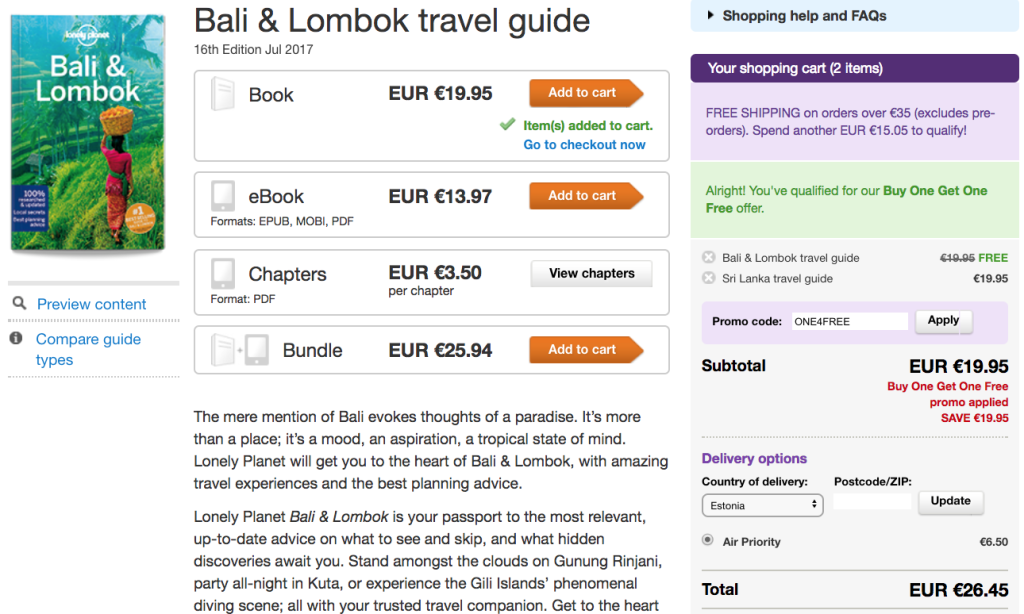Add the Bundle to cart
1024x614 pixels.
[584, 350]
